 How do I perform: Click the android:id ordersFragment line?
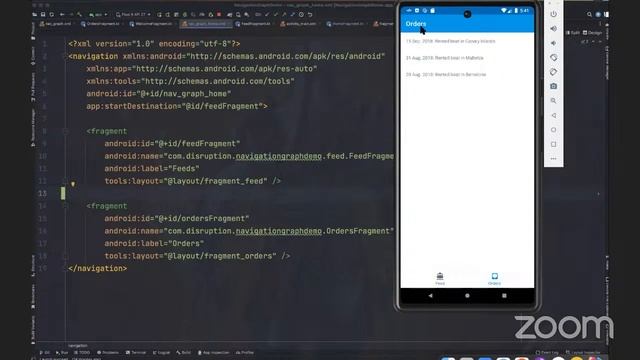[177, 219]
